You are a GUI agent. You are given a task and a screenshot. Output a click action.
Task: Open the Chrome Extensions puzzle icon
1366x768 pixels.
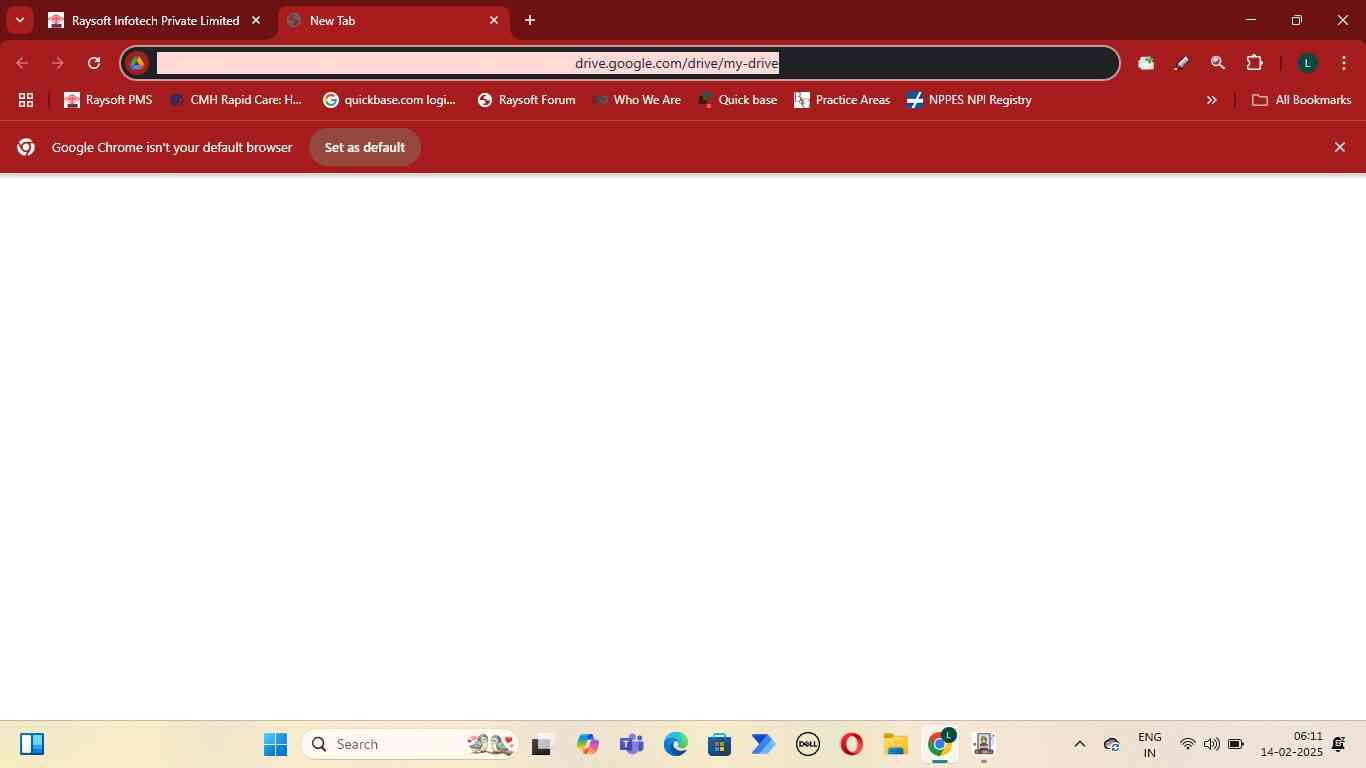pos(1254,63)
